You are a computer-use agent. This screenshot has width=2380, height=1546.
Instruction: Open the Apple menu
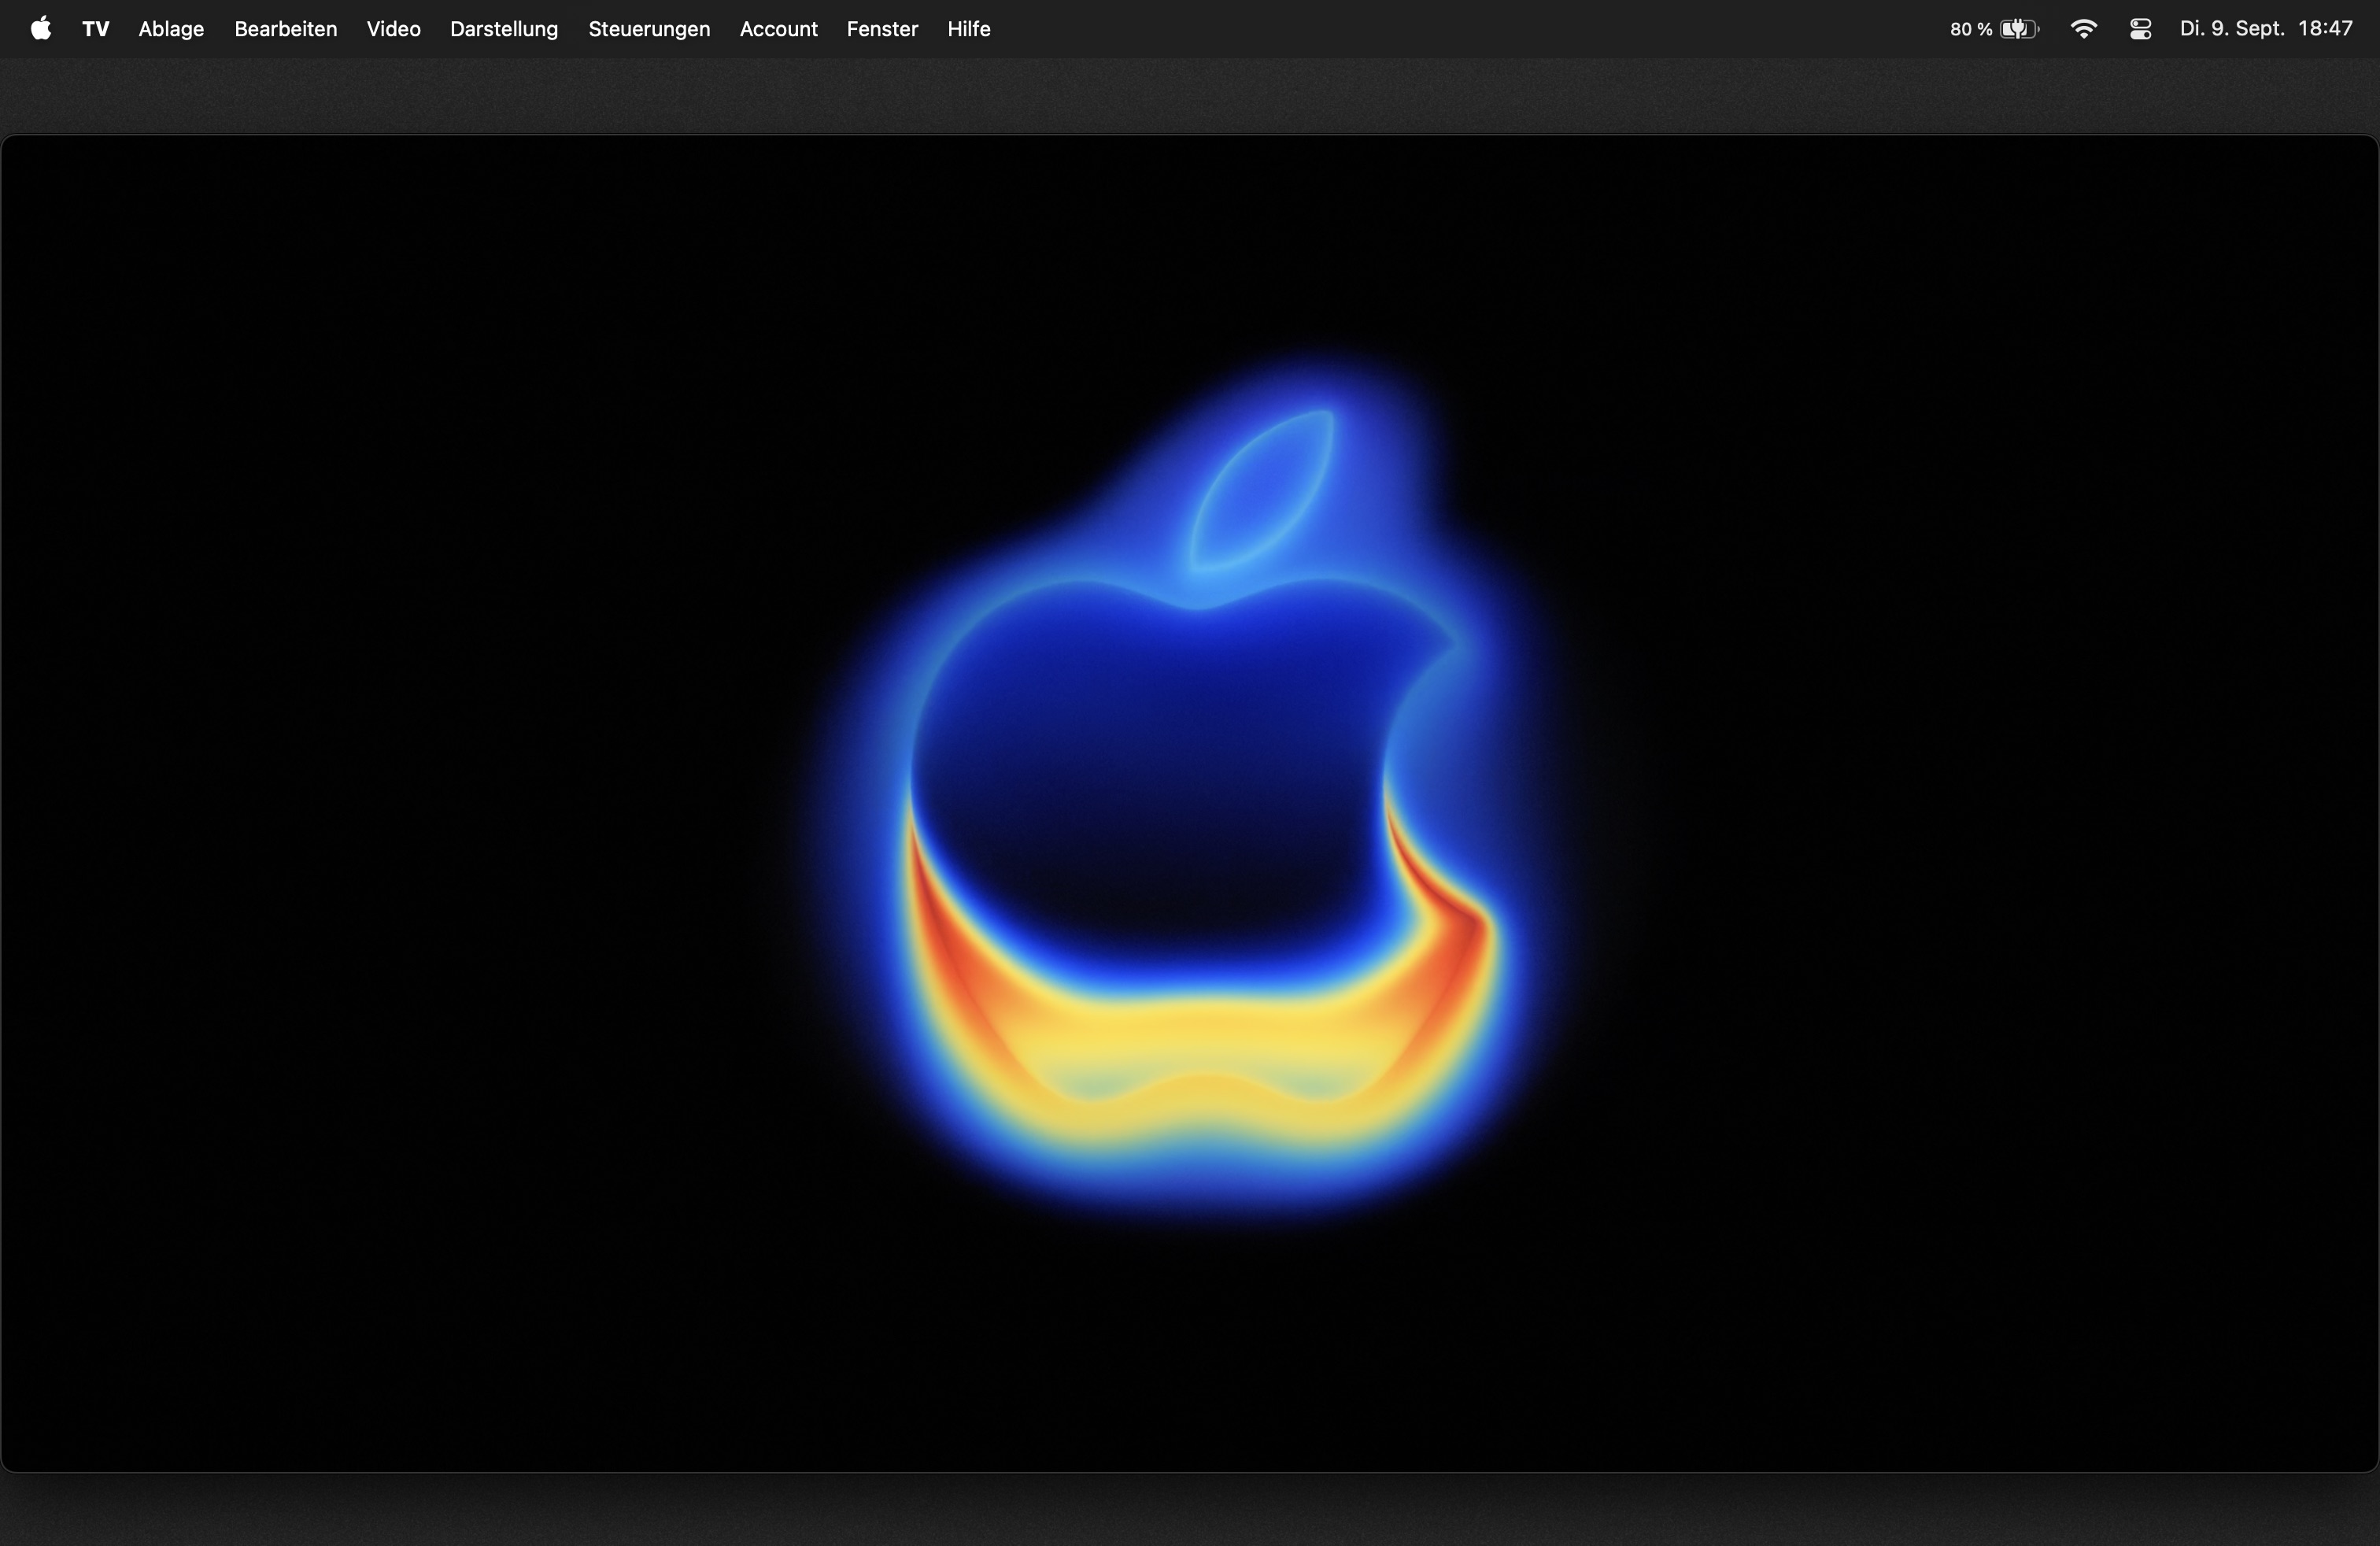(41, 28)
